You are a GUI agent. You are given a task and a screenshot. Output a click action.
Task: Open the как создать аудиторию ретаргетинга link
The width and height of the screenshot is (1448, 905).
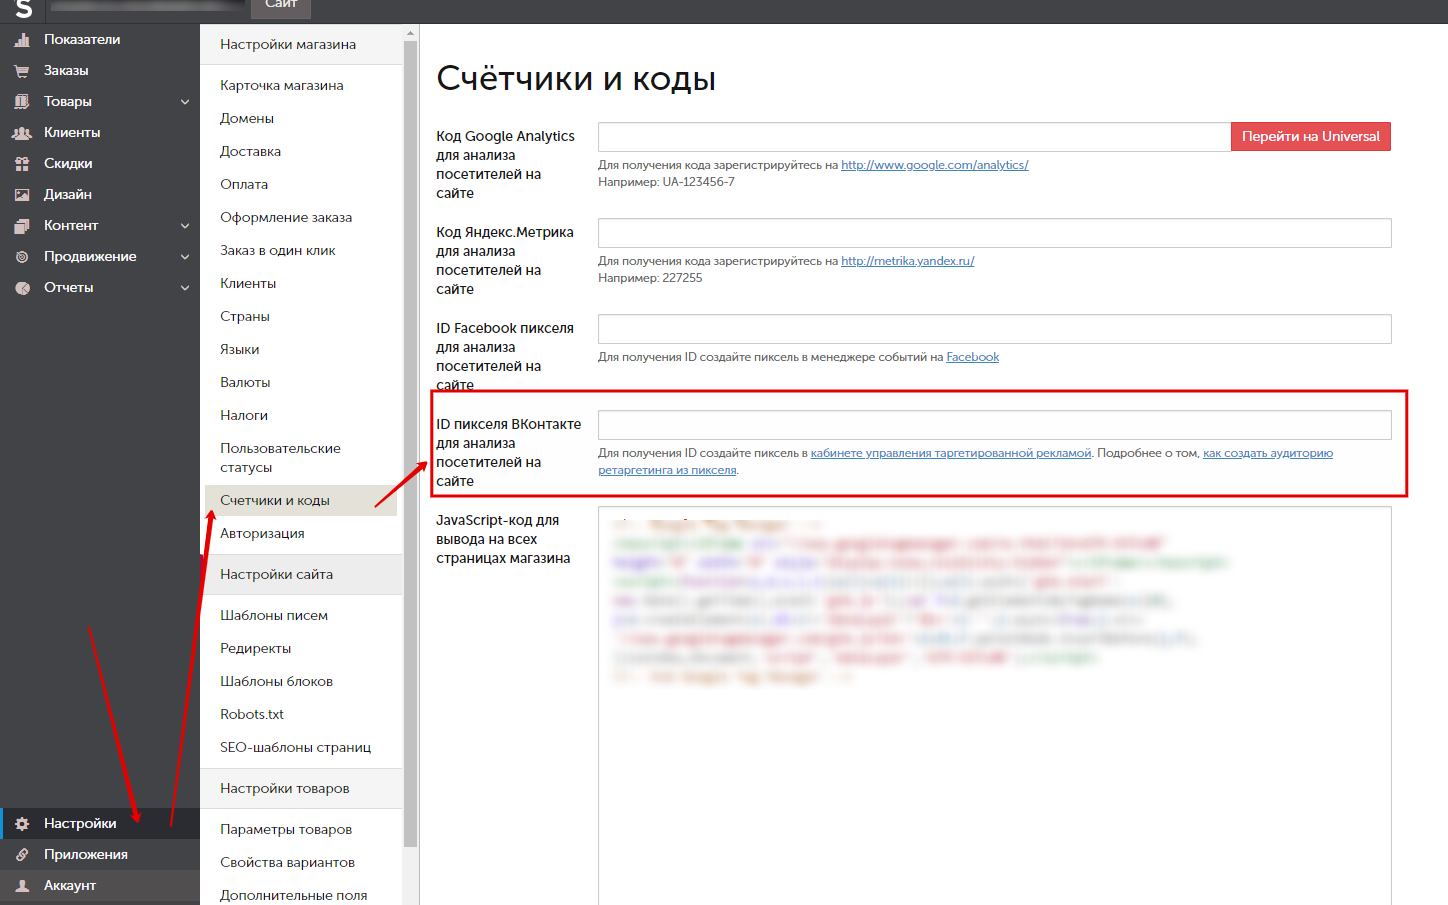1268,453
